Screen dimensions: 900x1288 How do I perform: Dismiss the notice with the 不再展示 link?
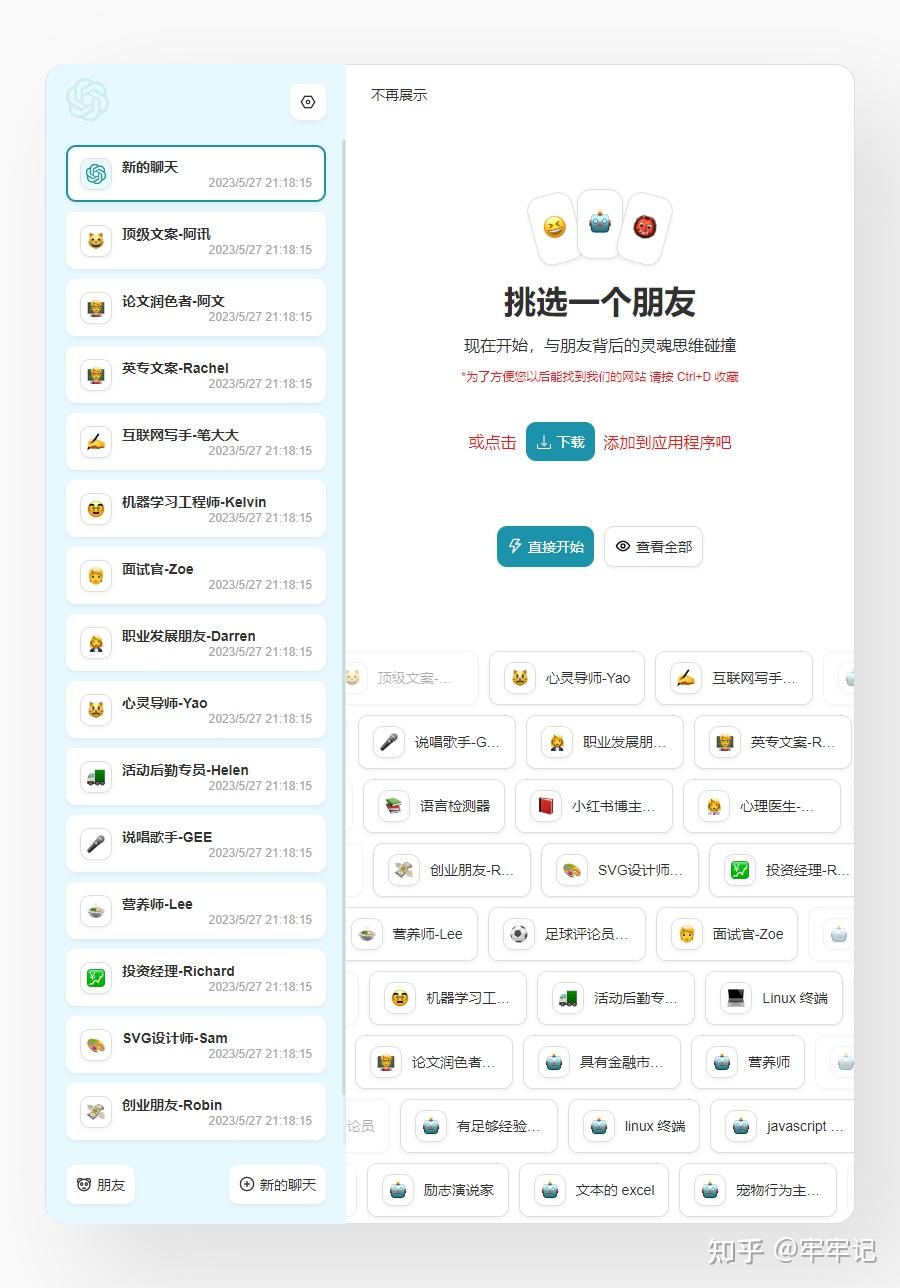pos(397,95)
